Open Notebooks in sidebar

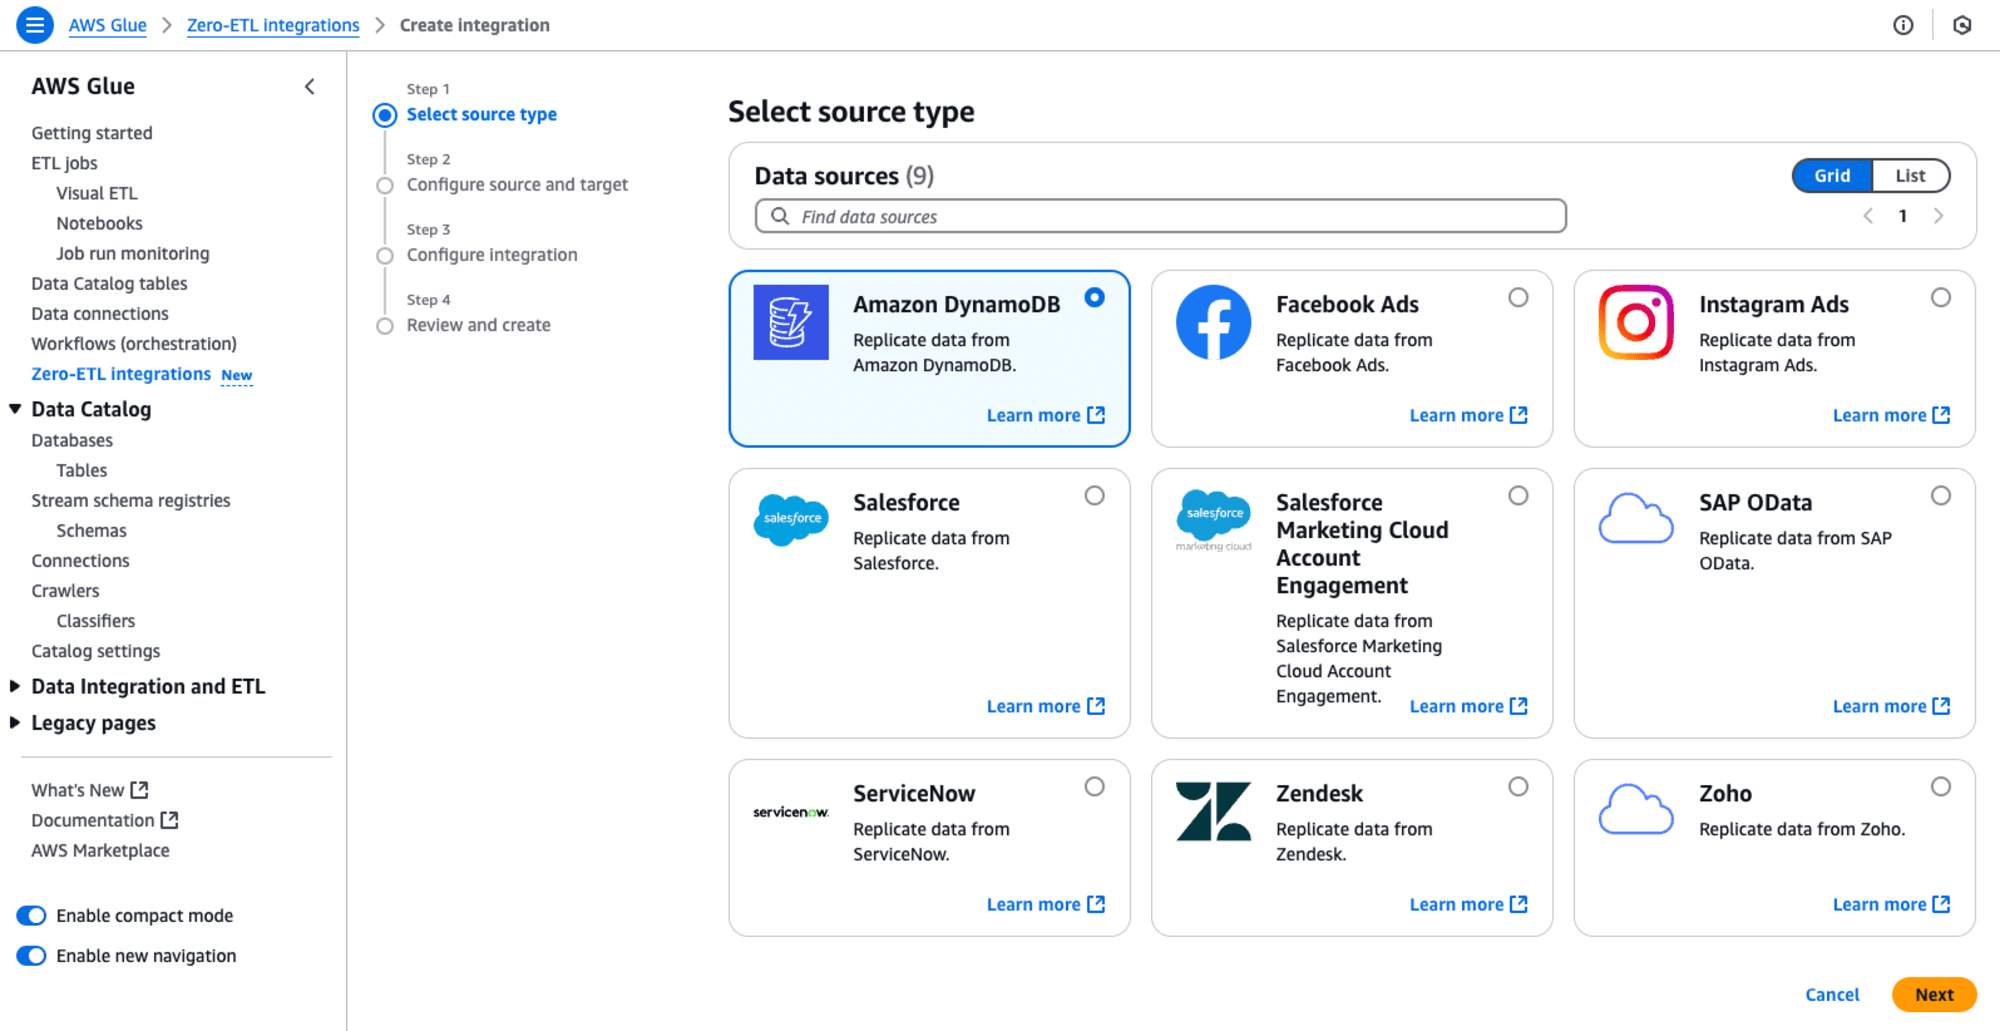pyautogui.click(x=99, y=223)
